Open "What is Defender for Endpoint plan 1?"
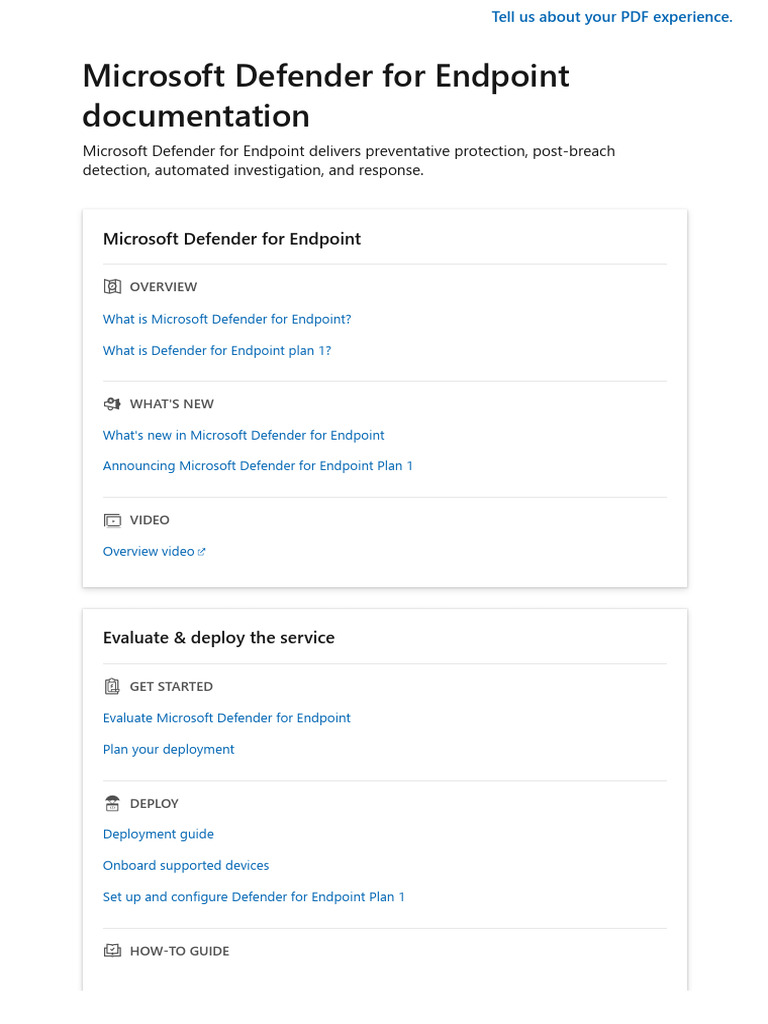768x1024 pixels. [217, 351]
